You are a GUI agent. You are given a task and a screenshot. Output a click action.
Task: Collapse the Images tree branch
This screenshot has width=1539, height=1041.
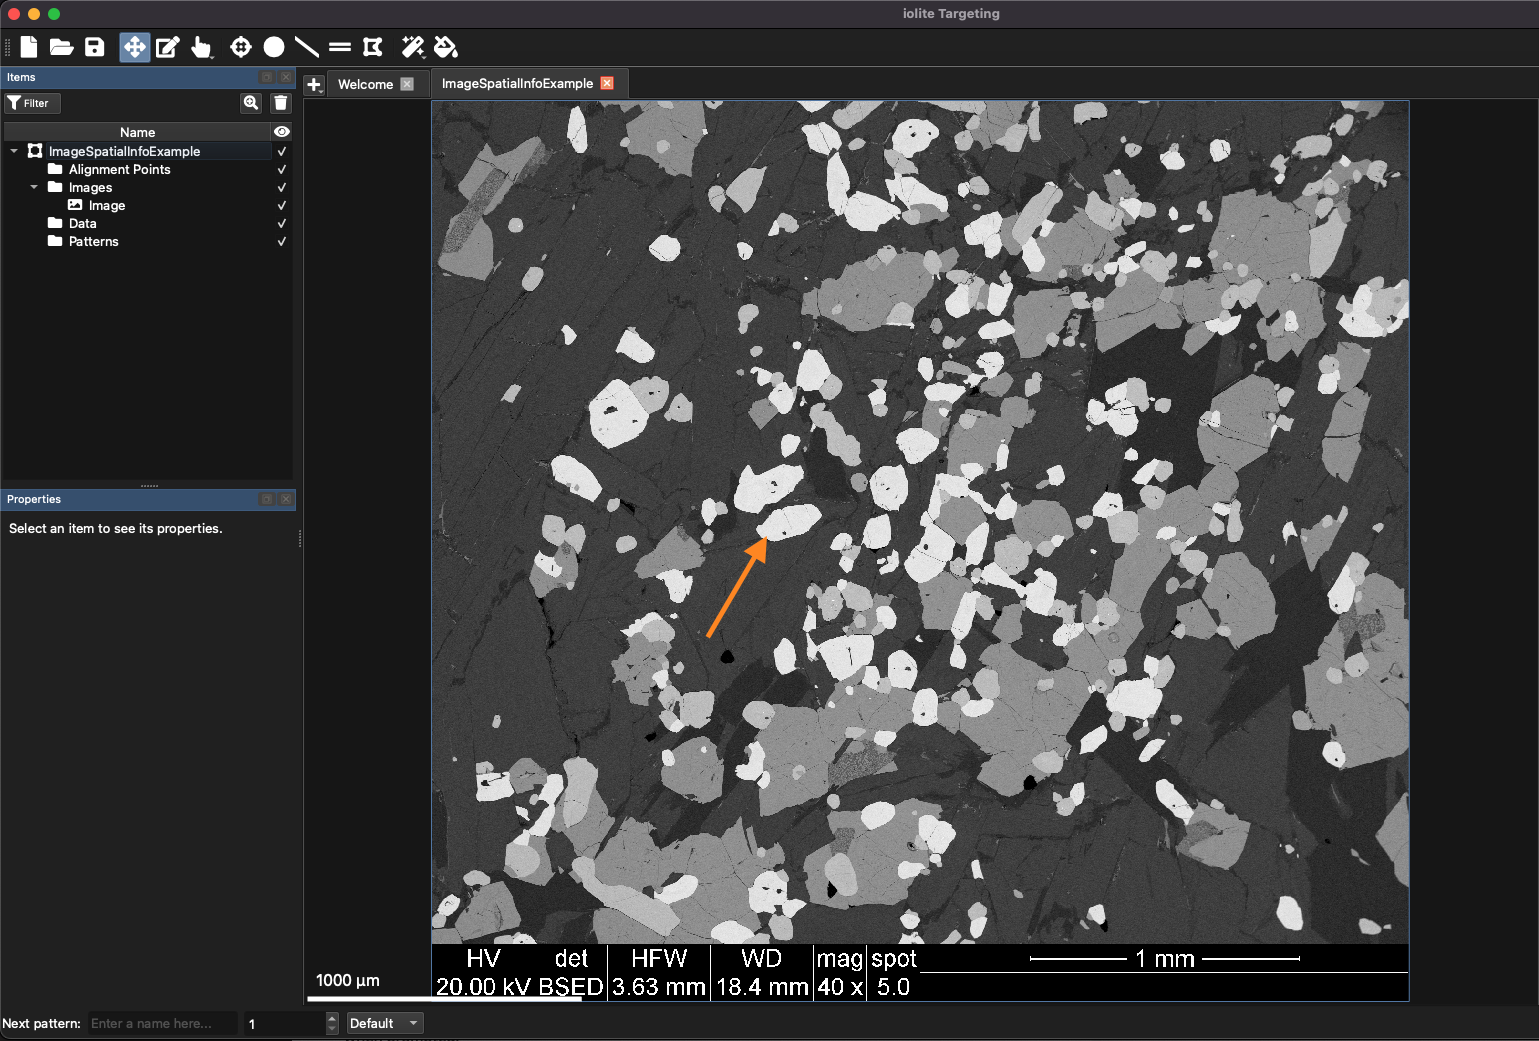point(33,187)
